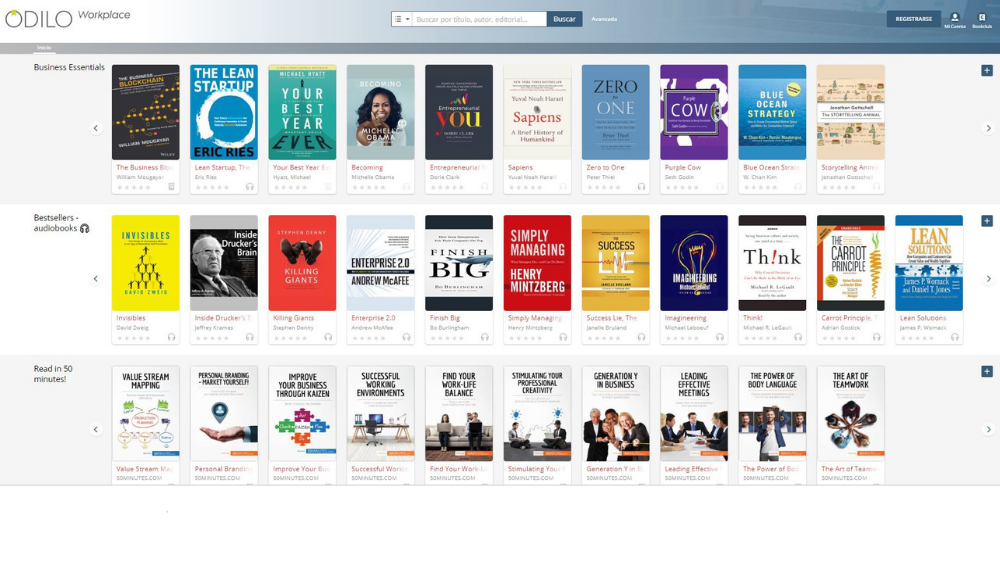Expand the Business Essentials plus icon
Viewport: 1000px width, 565px height.
pyautogui.click(x=987, y=71)
